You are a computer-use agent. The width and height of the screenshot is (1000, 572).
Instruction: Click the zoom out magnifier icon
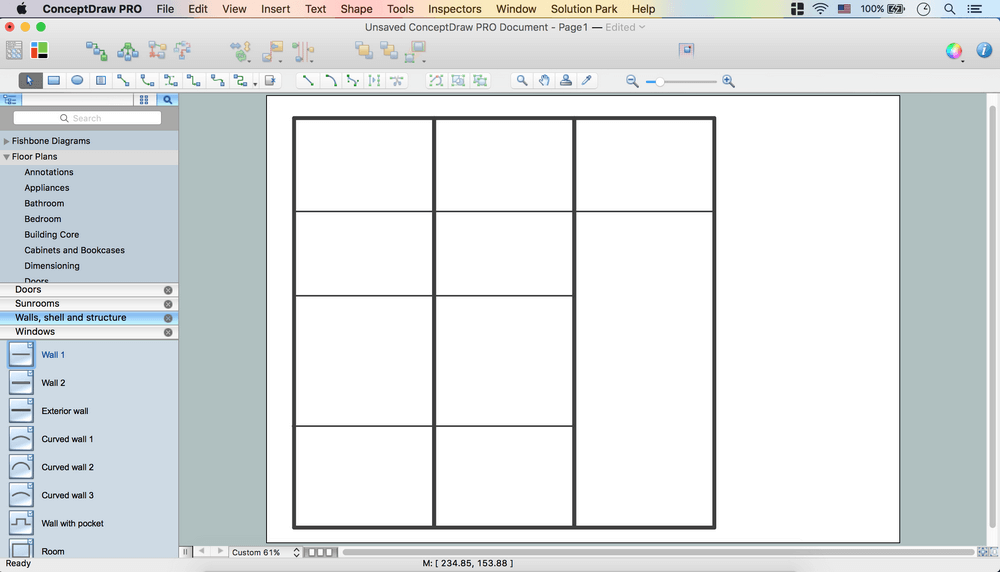click(x=632, y=81)
